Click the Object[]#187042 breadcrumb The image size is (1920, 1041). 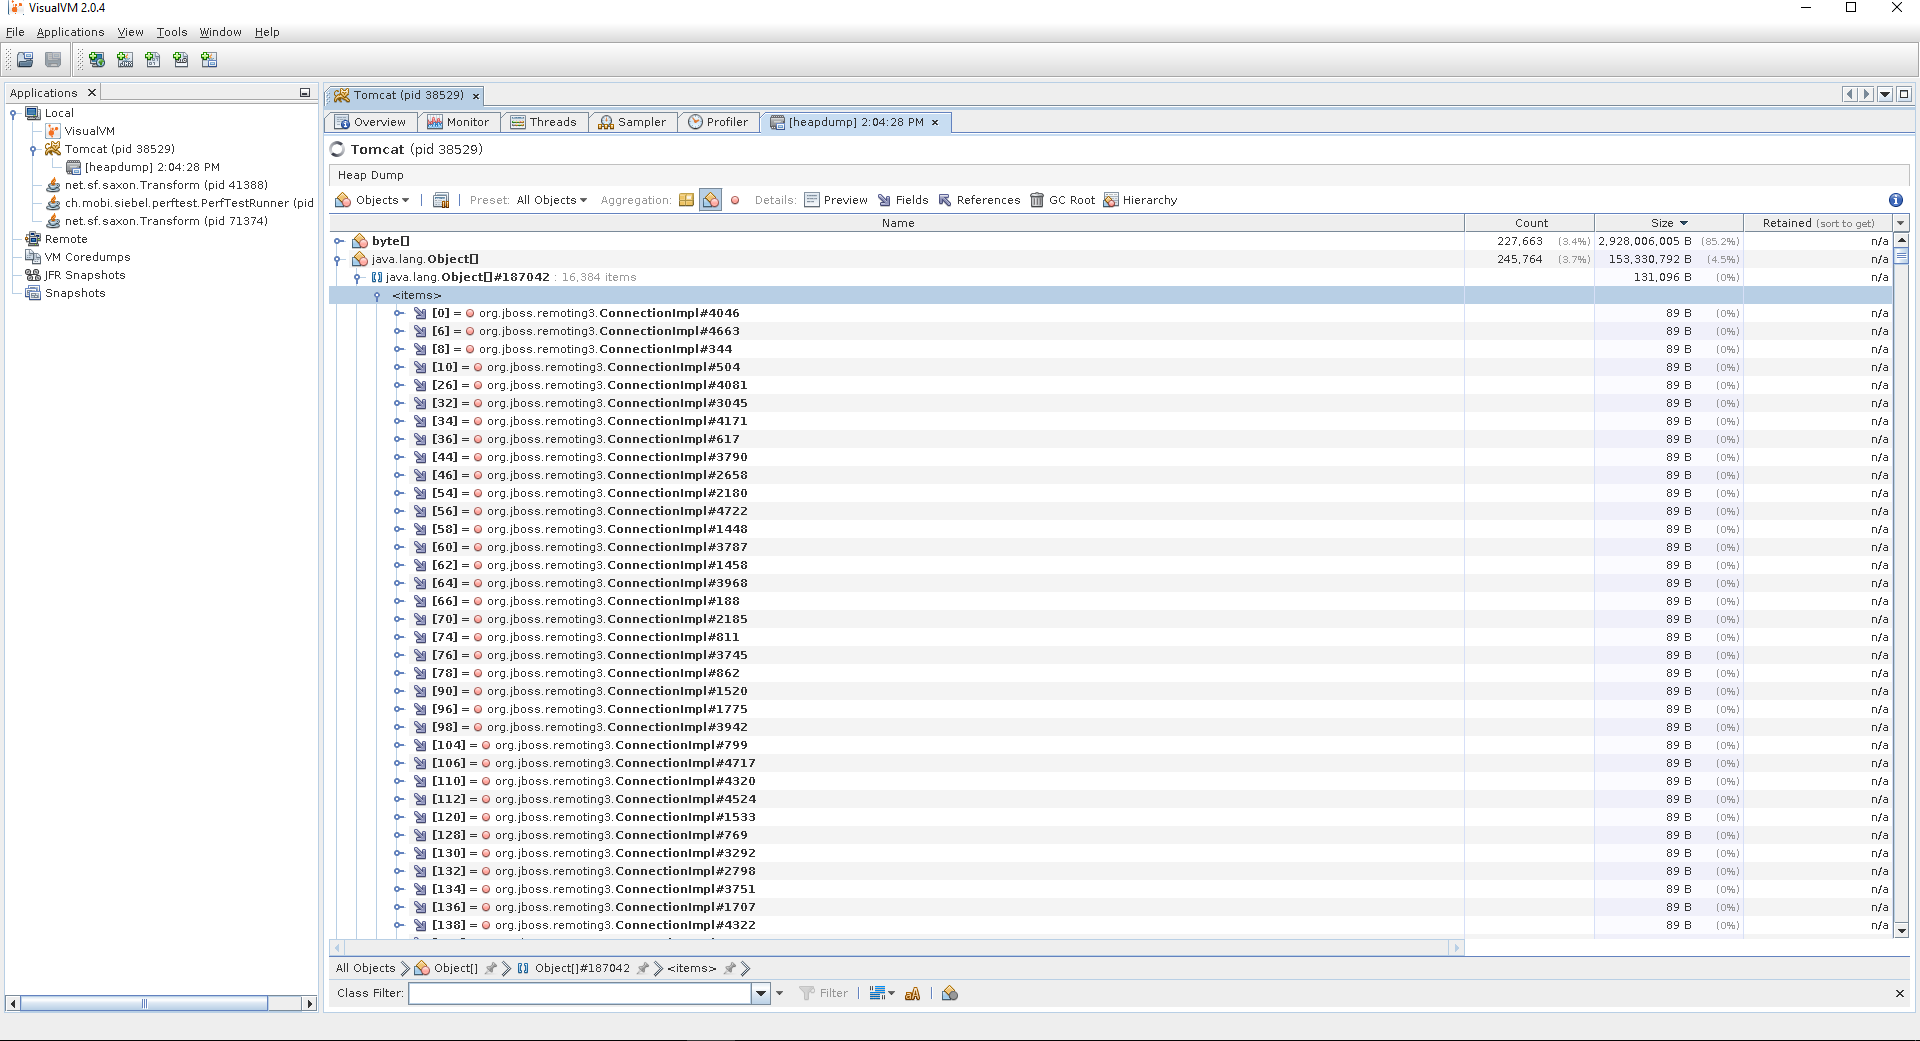582,968
